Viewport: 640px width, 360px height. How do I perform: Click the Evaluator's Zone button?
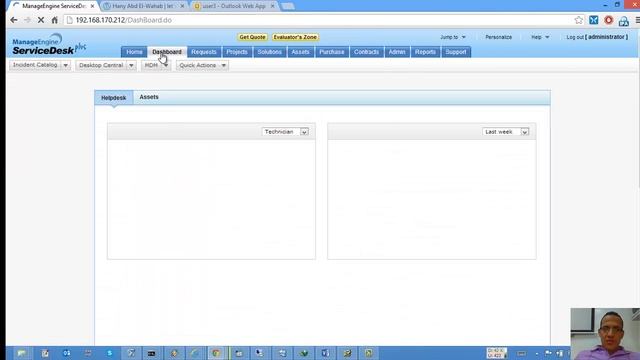(x=295, y=37)
